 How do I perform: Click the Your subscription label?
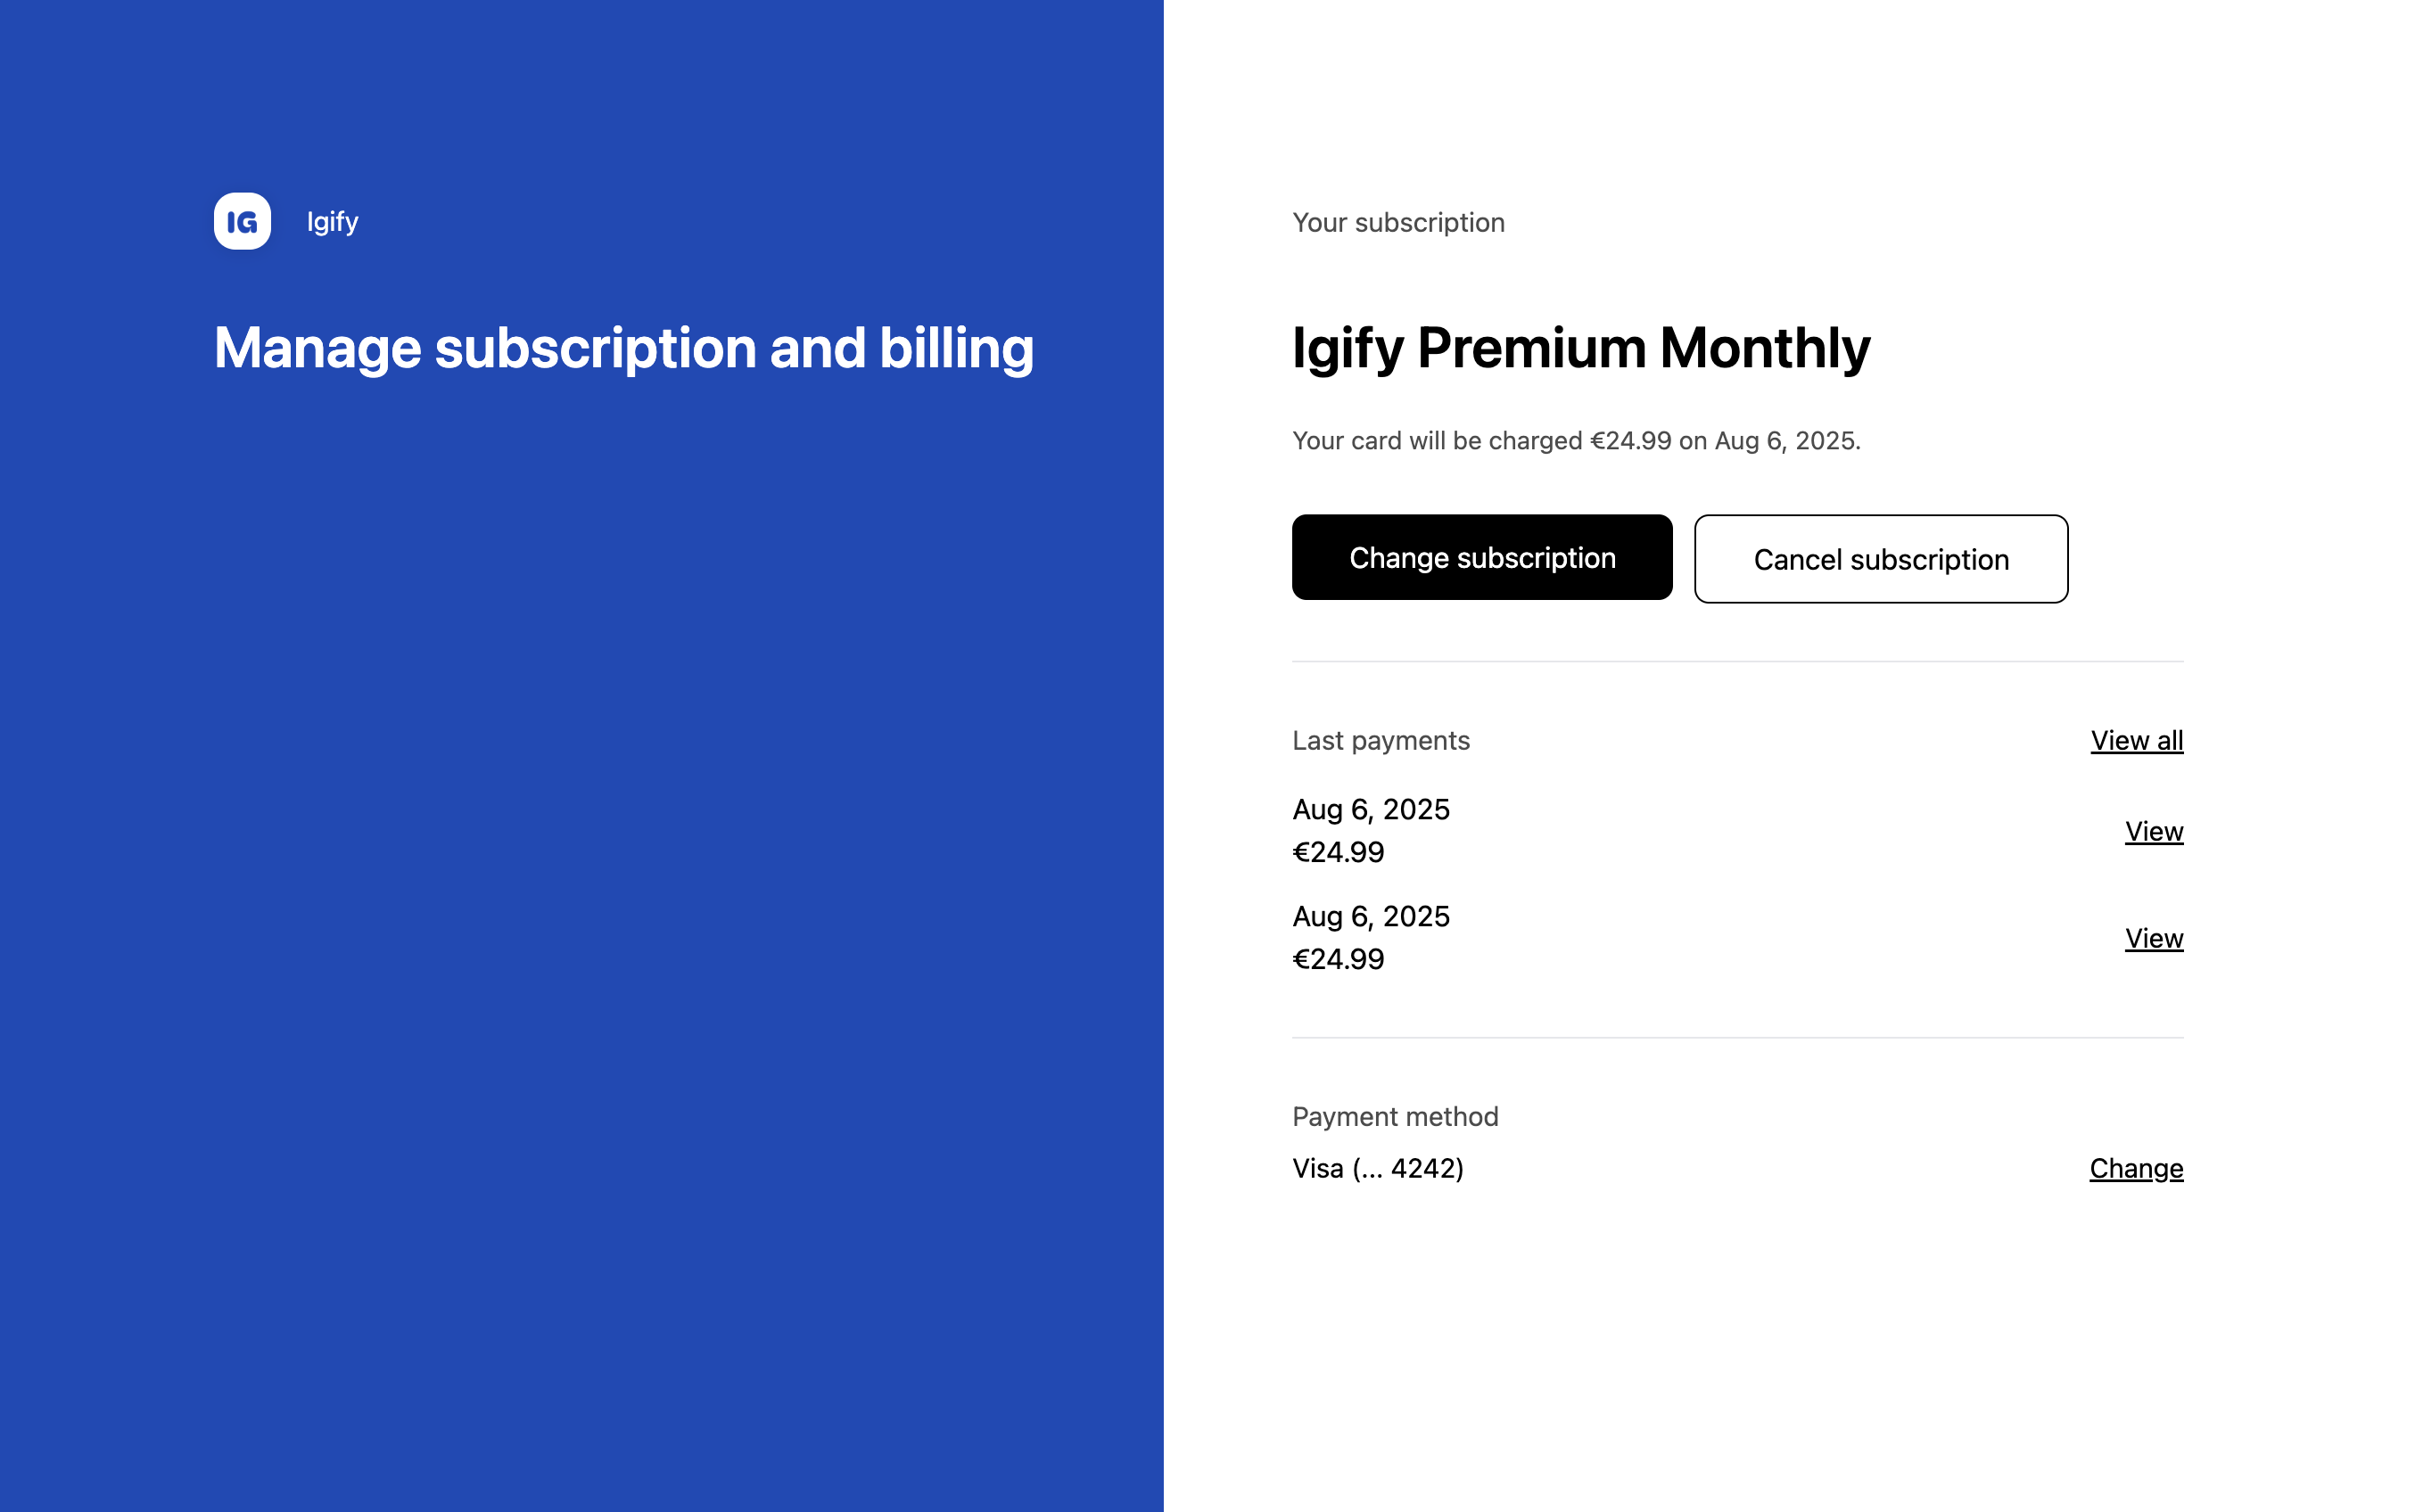point(1397,222)
